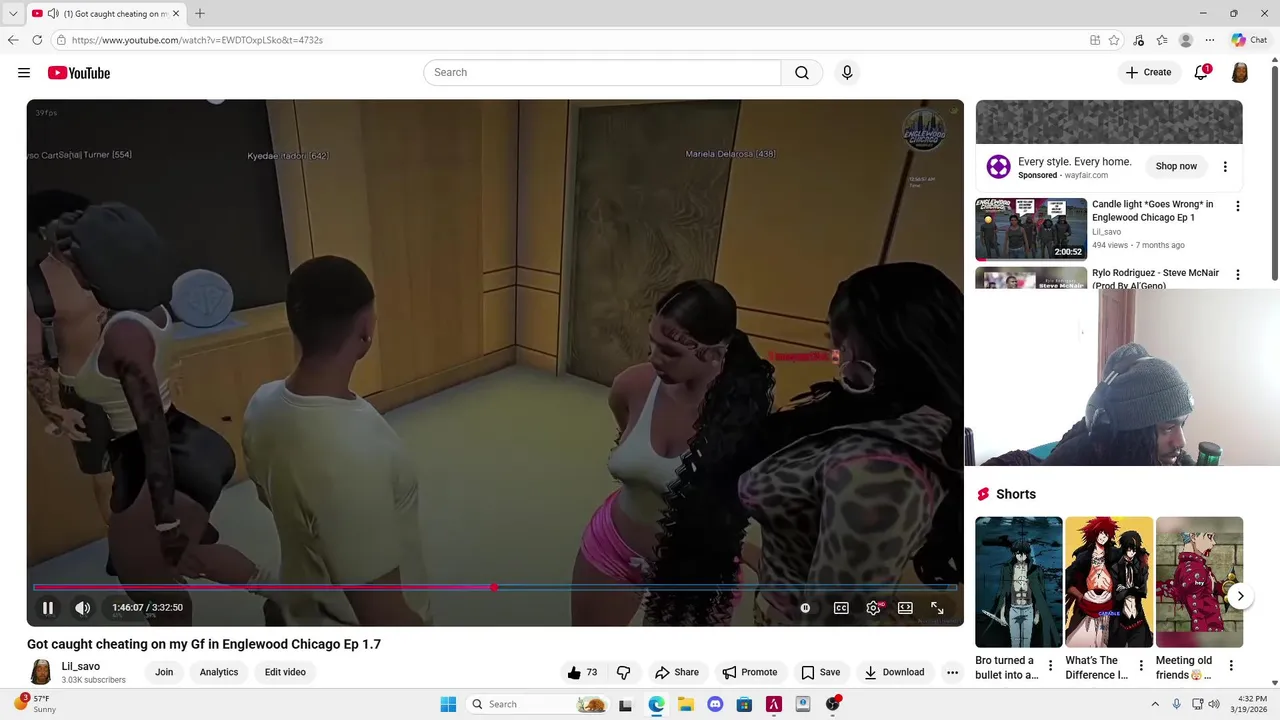Open the YouTube guide hamburger menu

(24, 72)
